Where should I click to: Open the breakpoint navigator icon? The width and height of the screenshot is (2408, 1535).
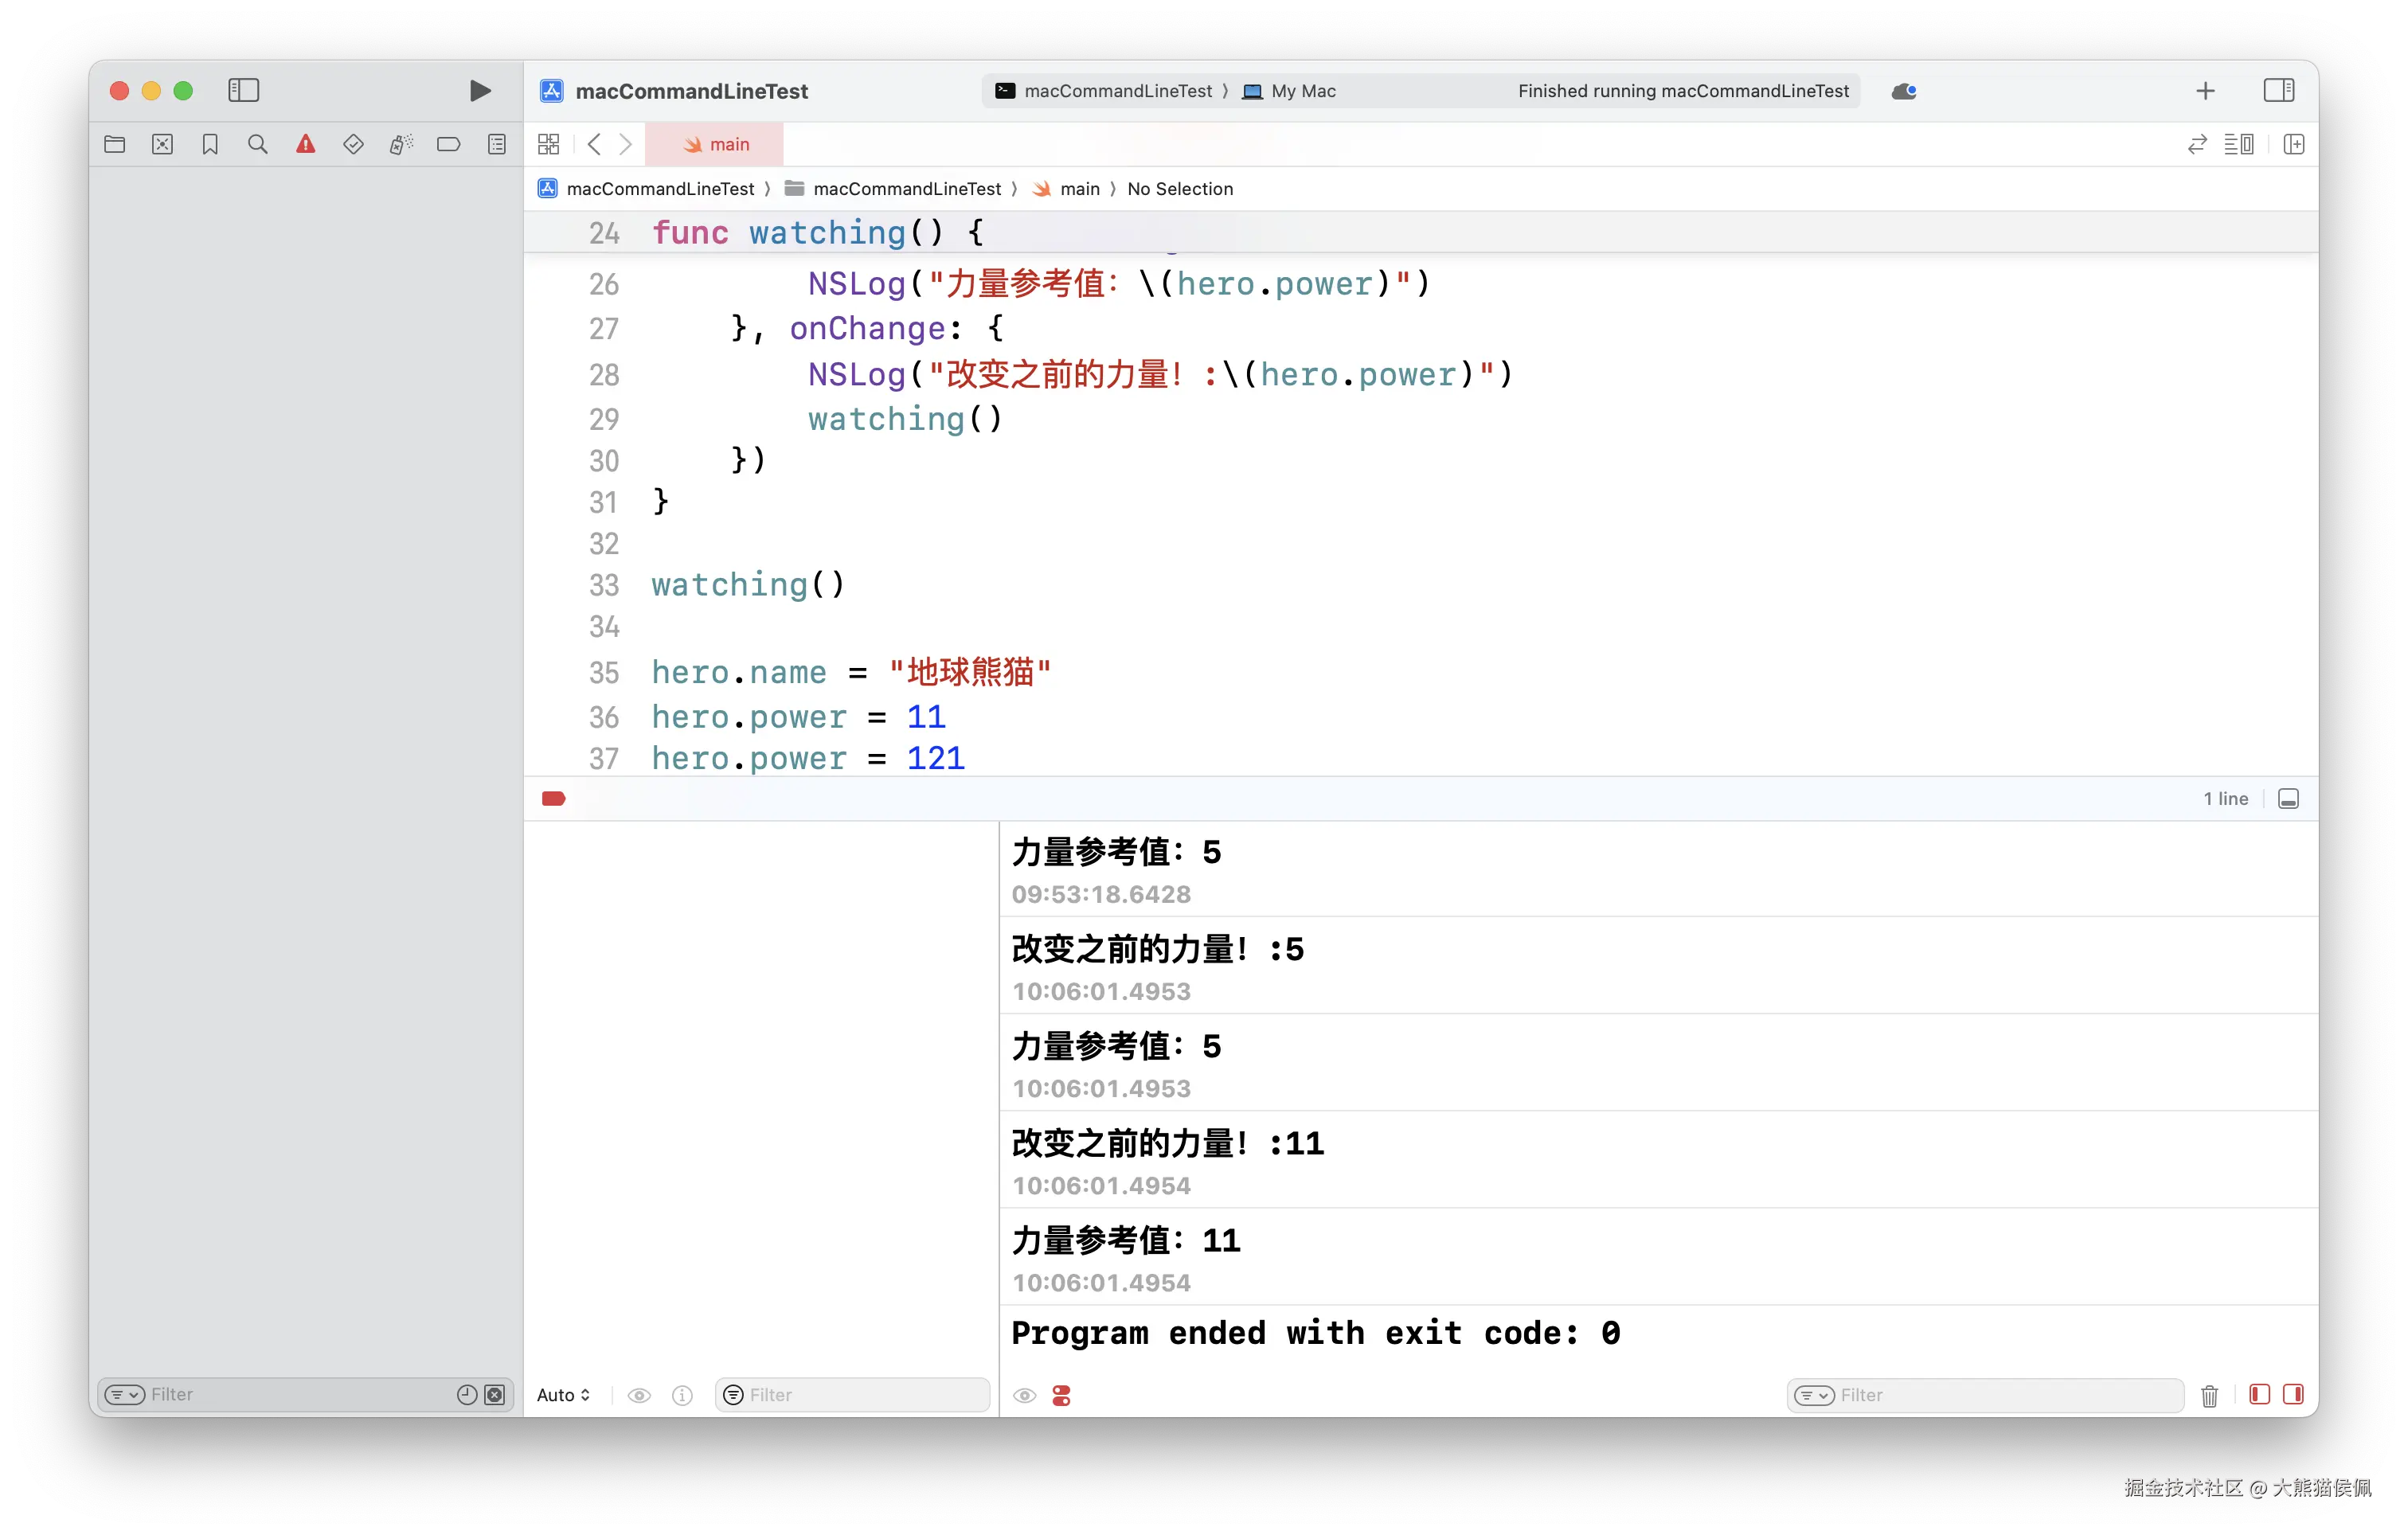(x=448, y=145)
